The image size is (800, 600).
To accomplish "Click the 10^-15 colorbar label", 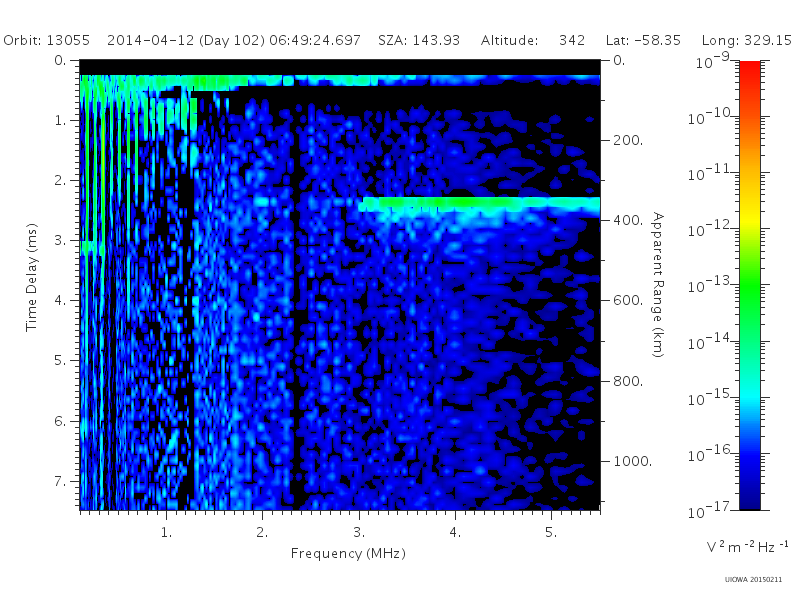I will 708,397.
